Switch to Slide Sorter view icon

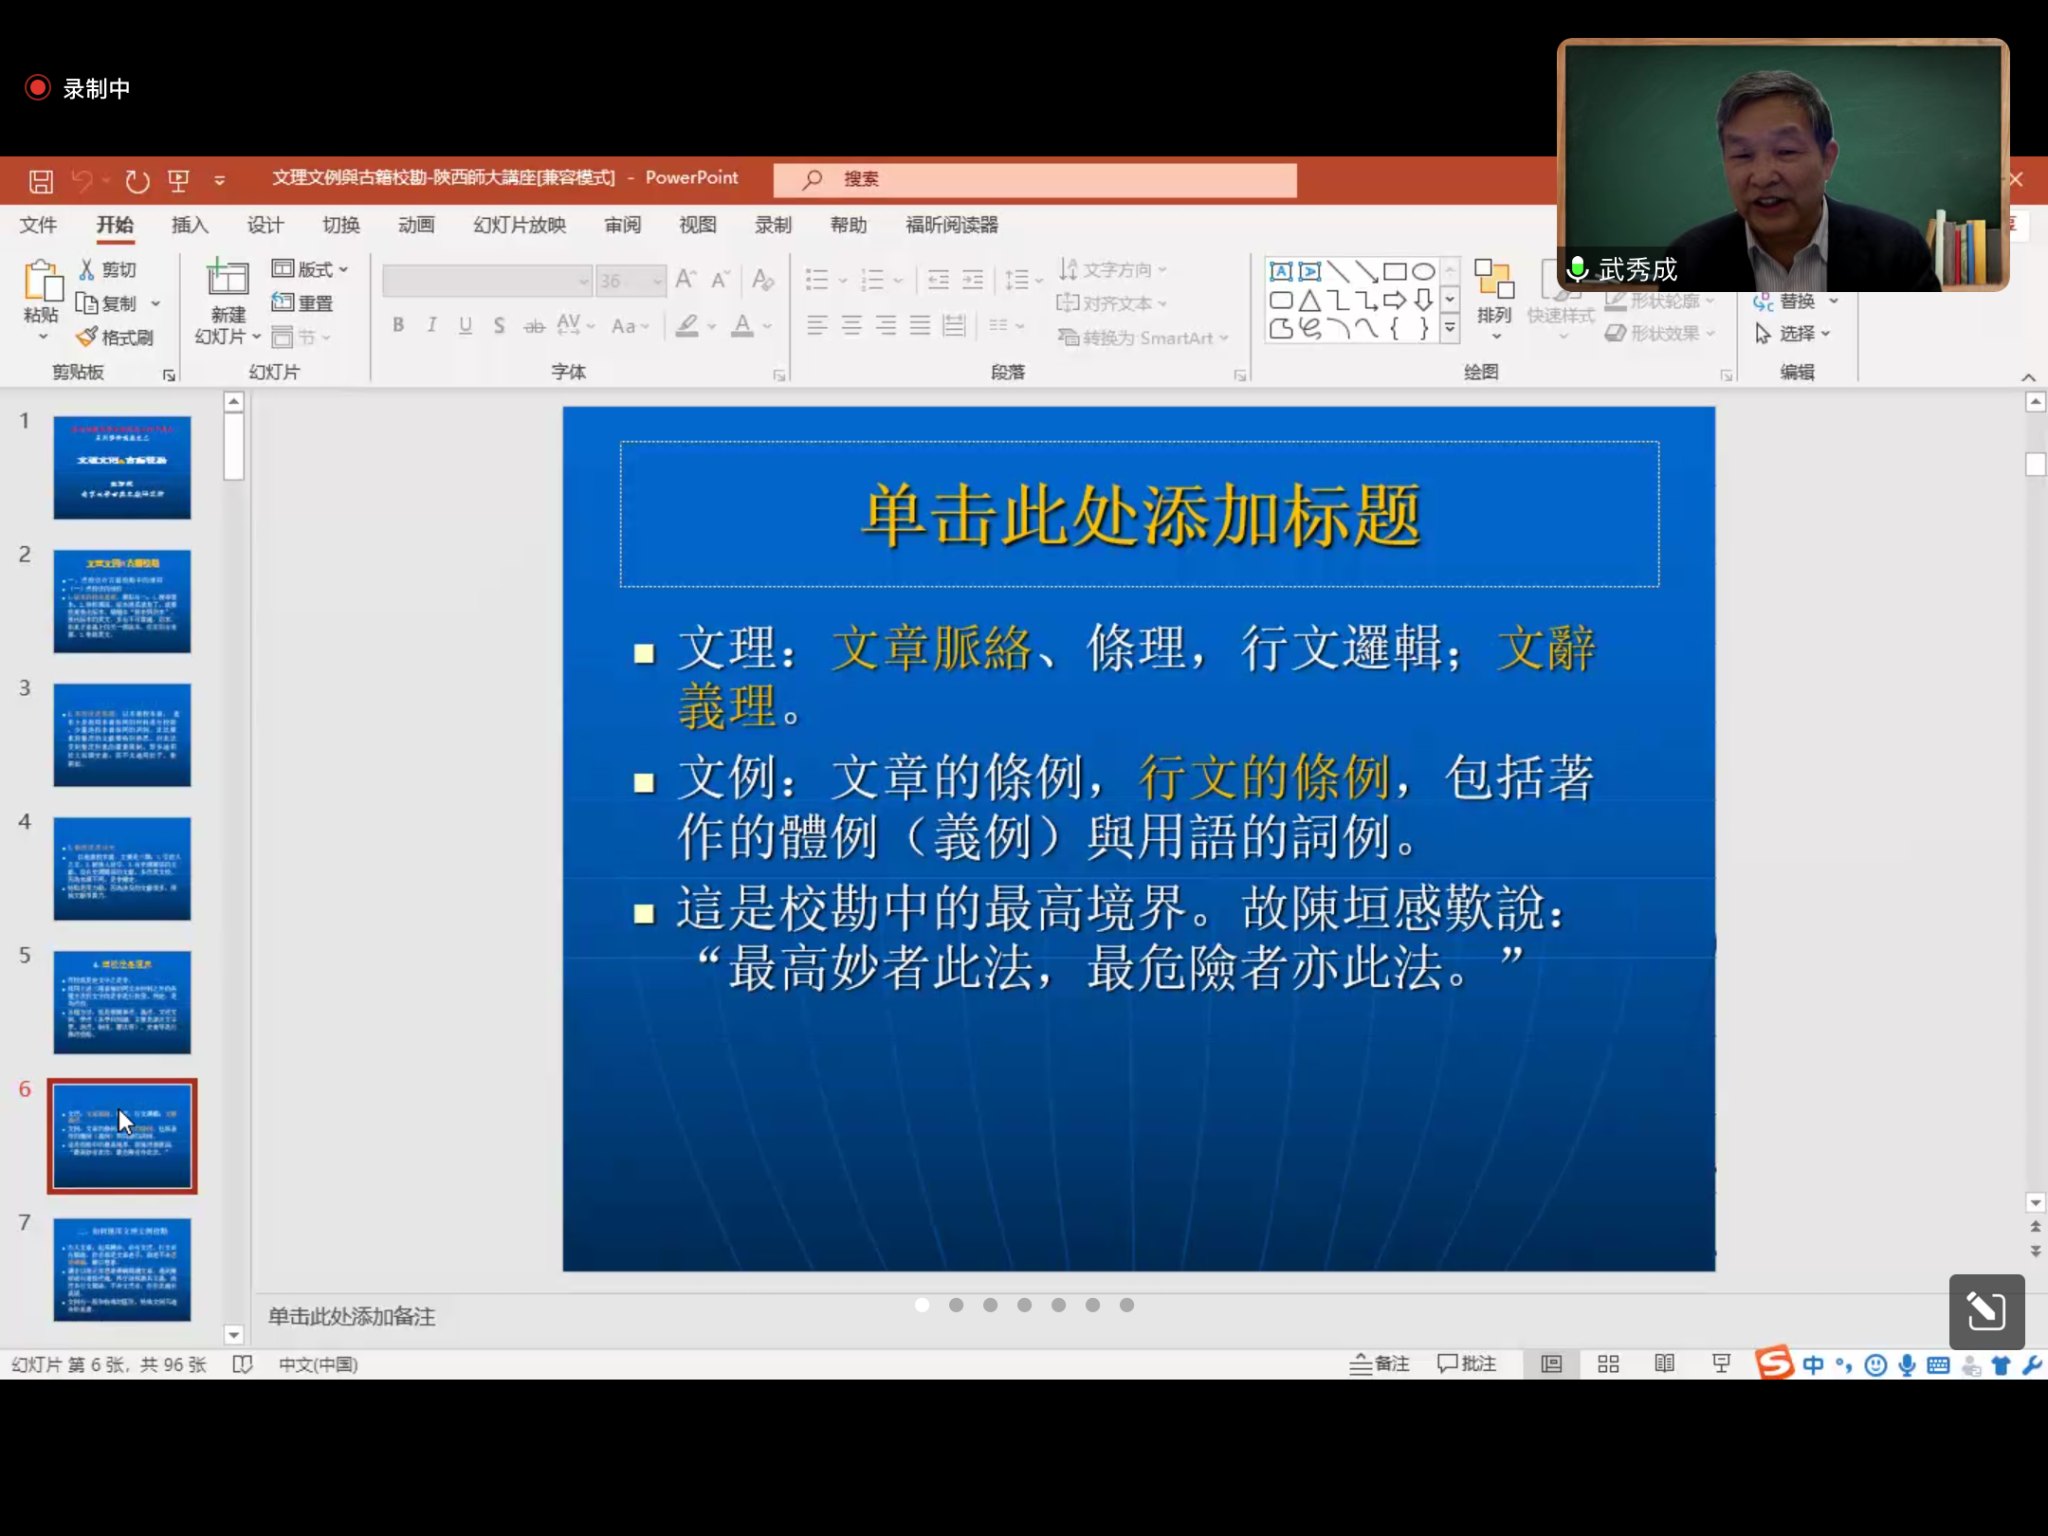pos(1608,1364)
